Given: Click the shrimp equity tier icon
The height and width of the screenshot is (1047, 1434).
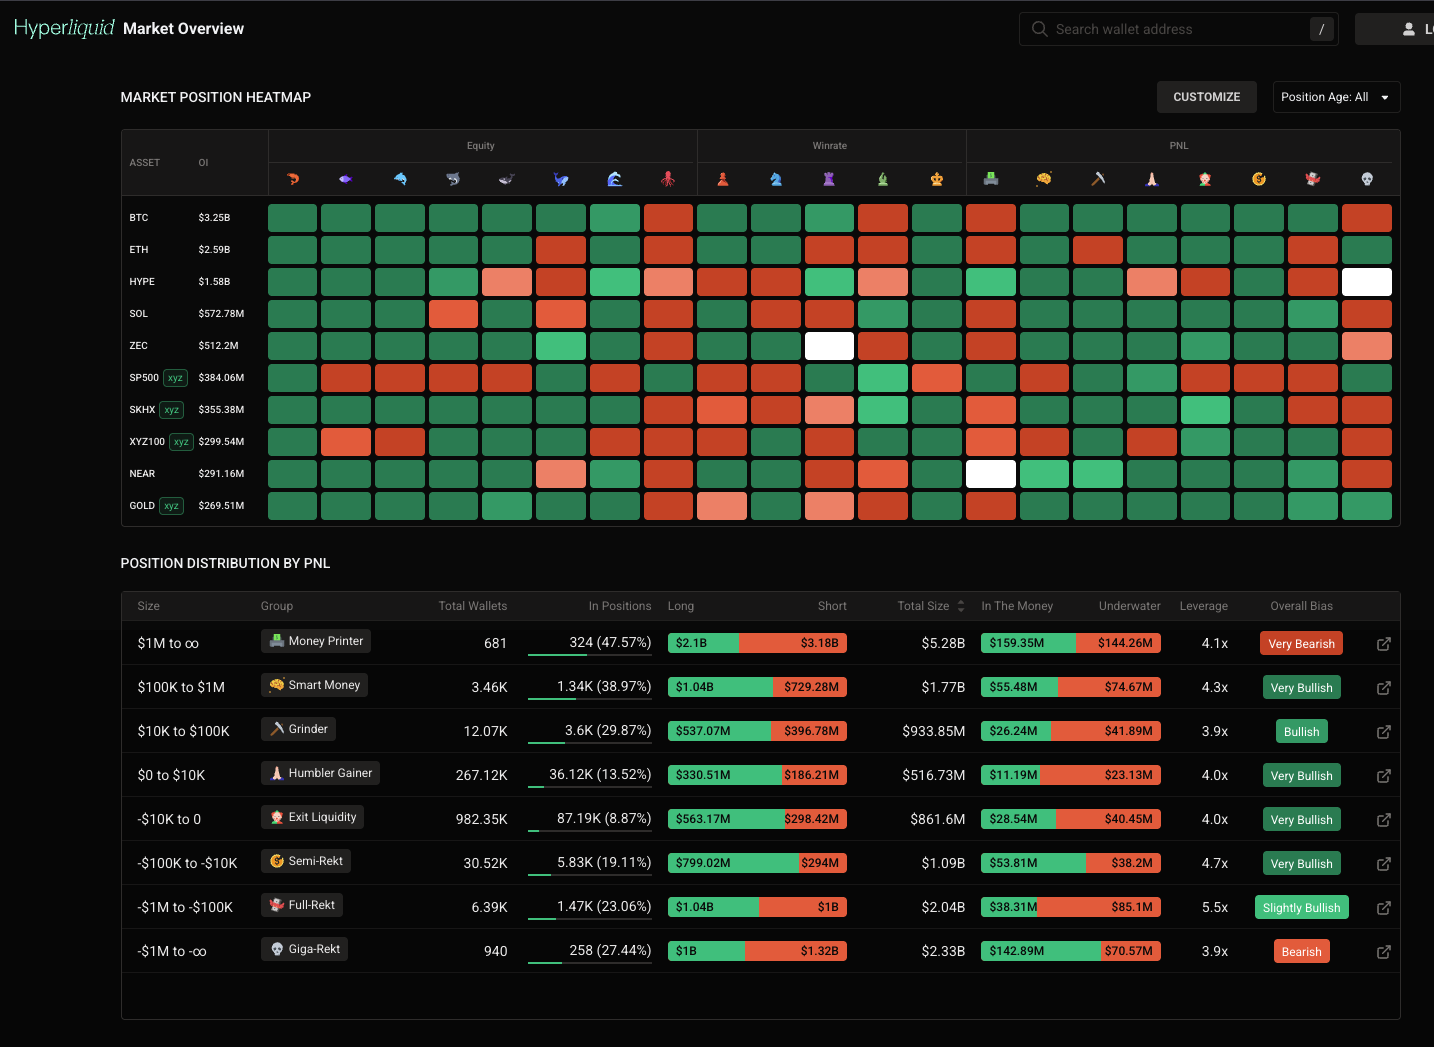Looking at the screenshot, I should (292, 179).
